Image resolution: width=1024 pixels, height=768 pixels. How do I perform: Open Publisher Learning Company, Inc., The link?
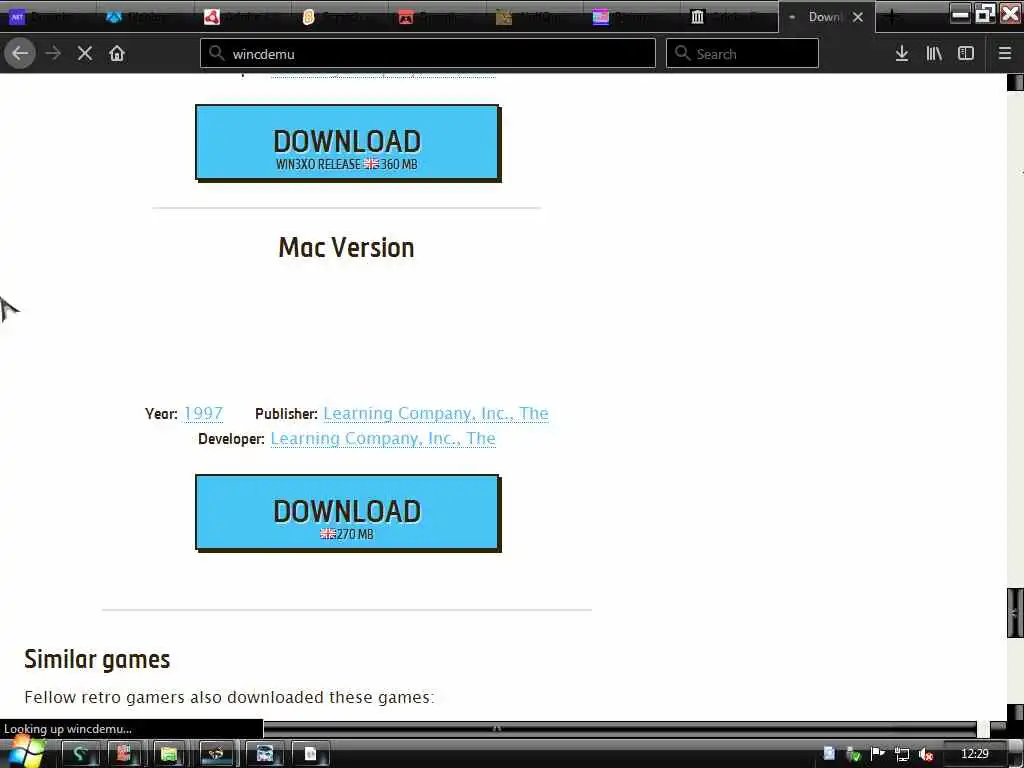pyautogui.click(x=436, y=413)
